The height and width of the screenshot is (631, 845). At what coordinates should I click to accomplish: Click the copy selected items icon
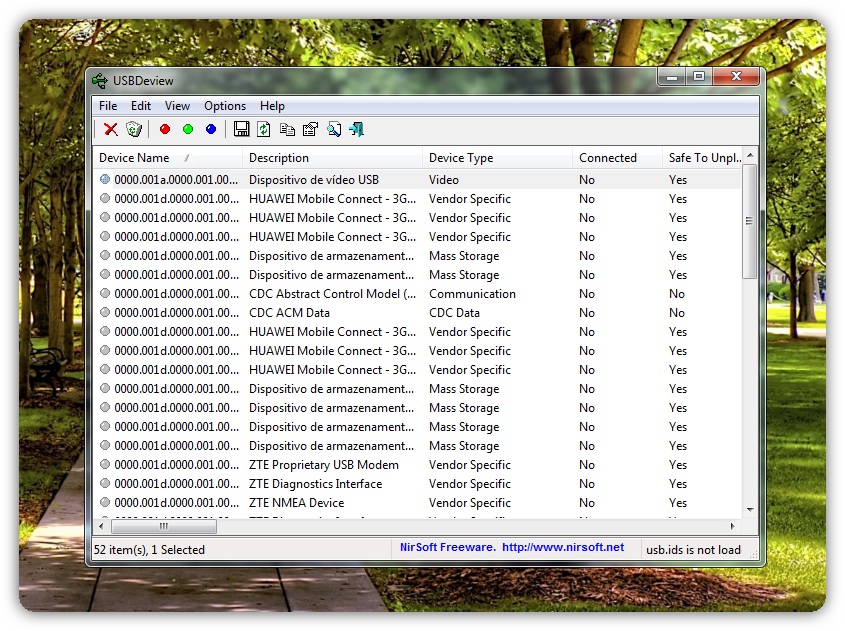[287, 129]
